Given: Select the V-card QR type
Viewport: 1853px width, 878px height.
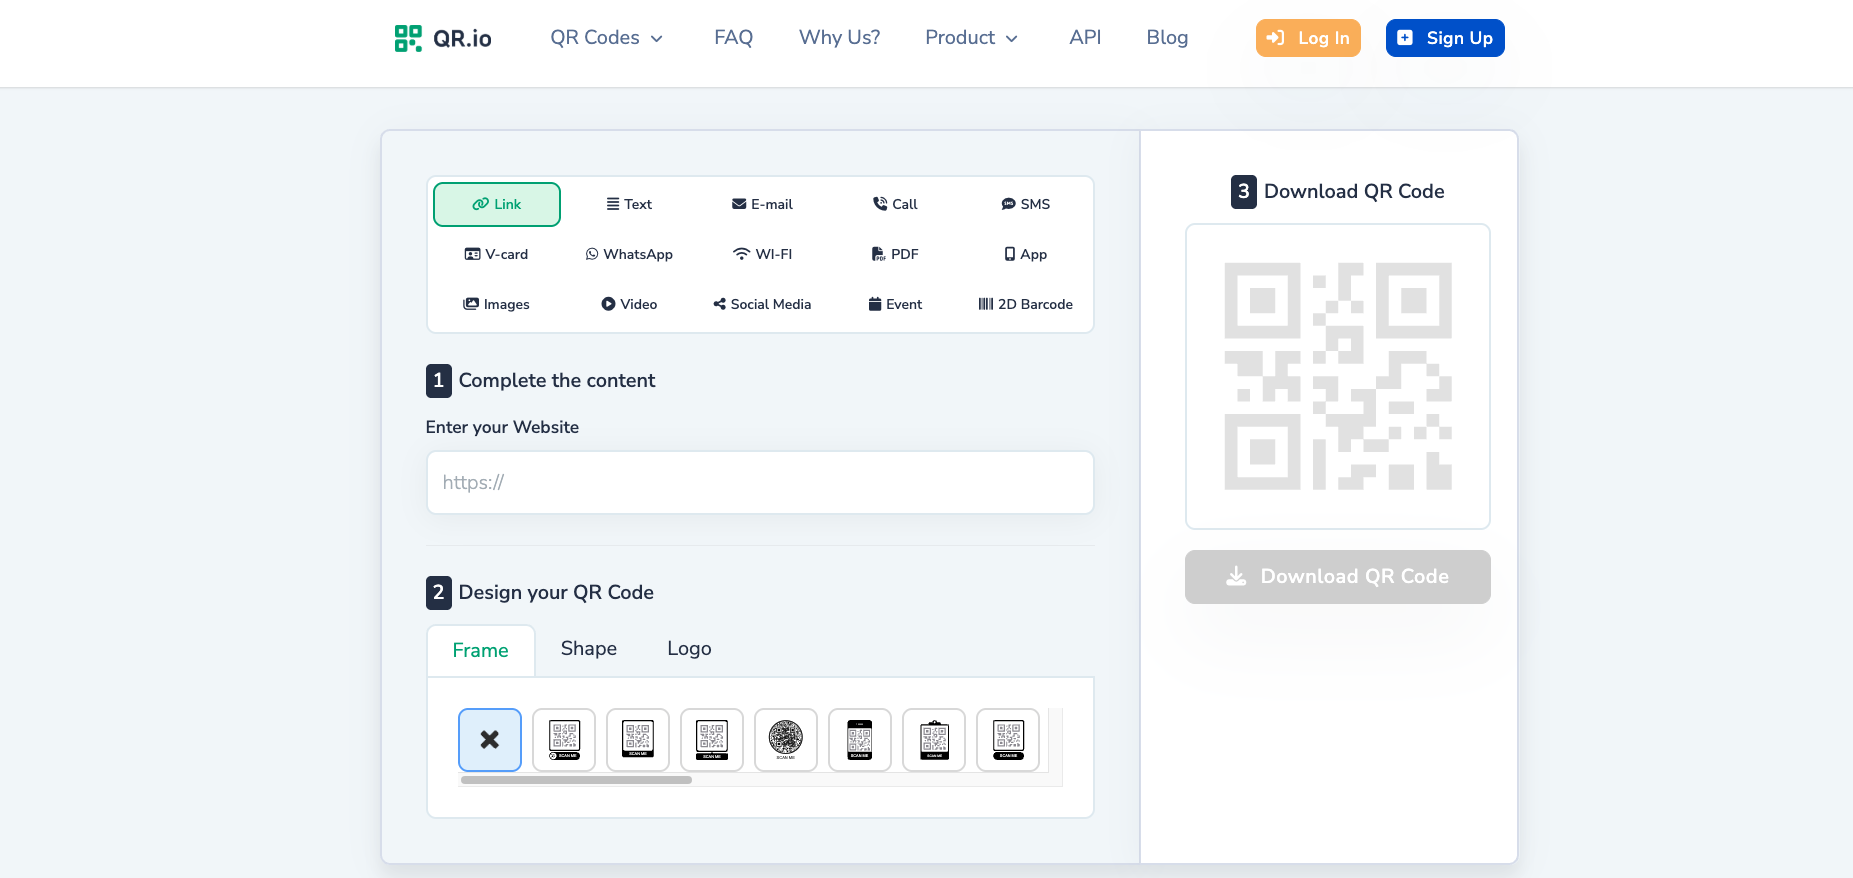Looking at the screenshot, I should [x=497, y=254].
